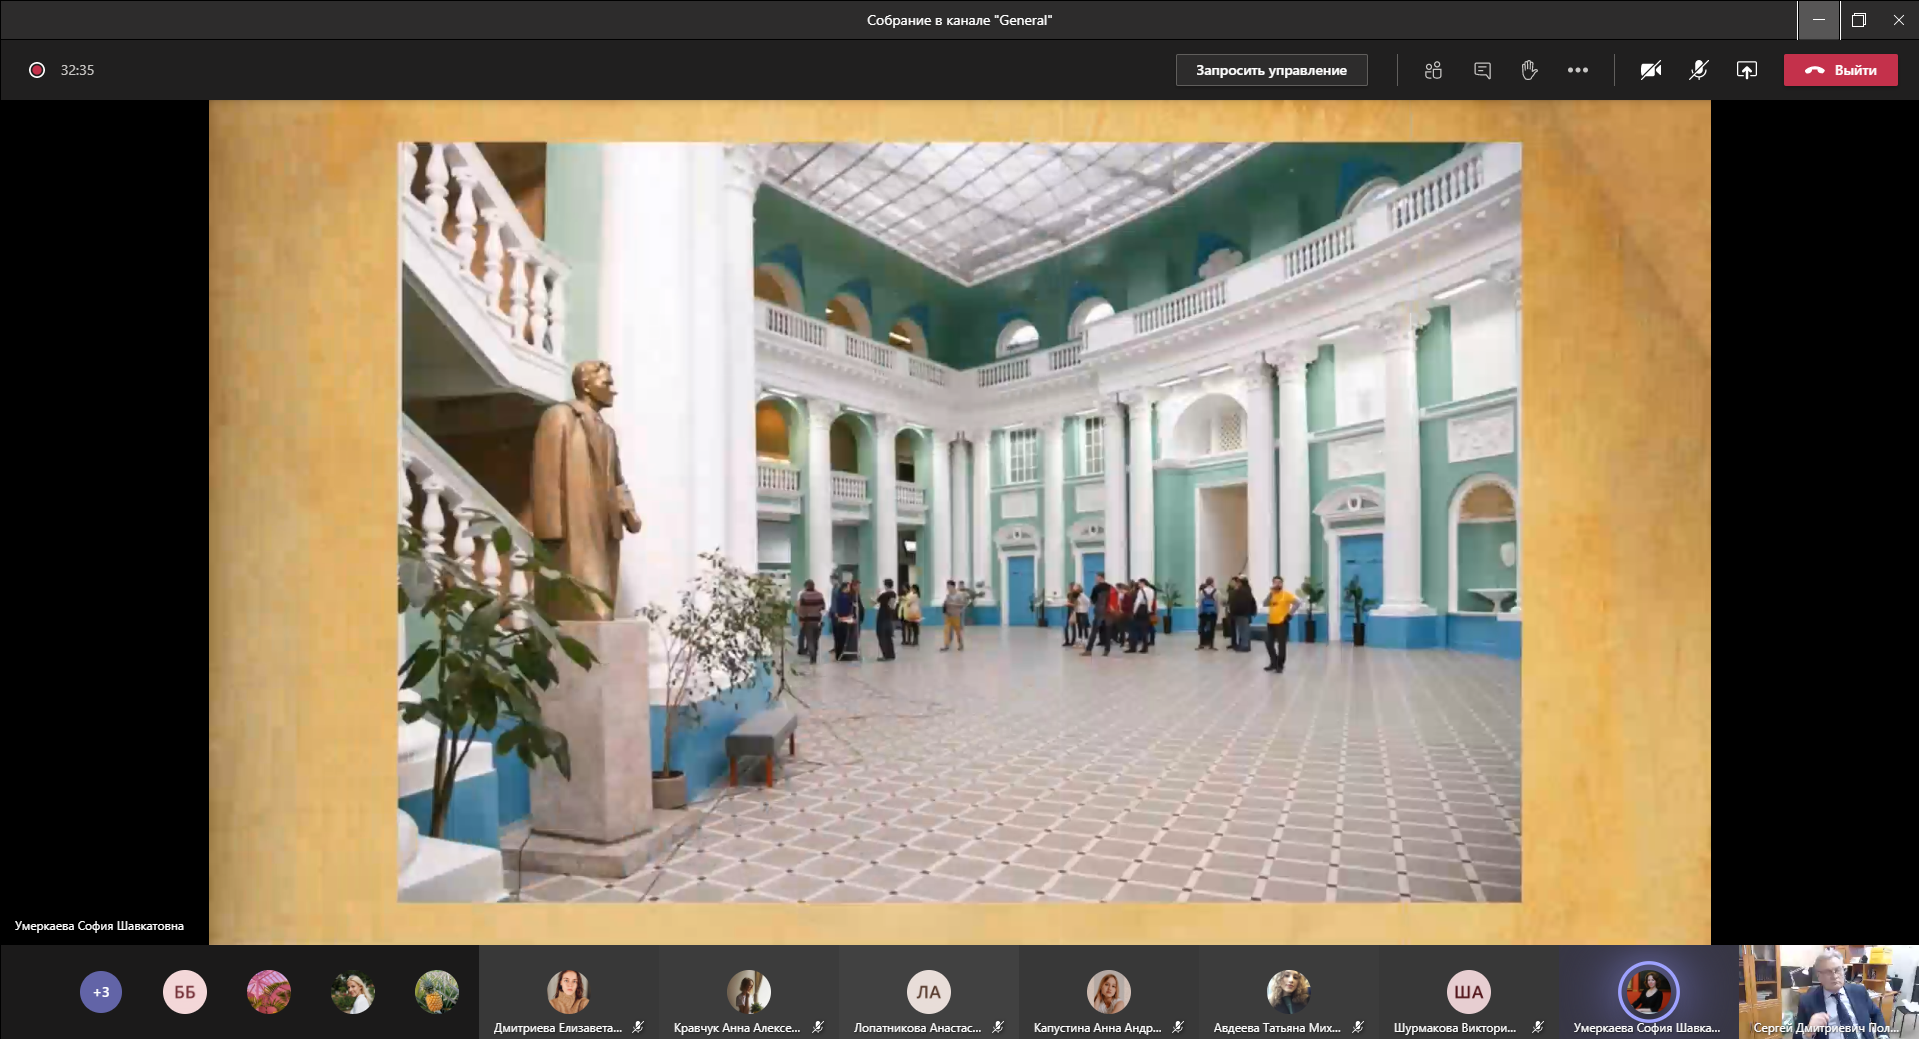Select Капустина Анна participant tile
Screen dimensions: 1919x1039
[x=1108, y=993]
